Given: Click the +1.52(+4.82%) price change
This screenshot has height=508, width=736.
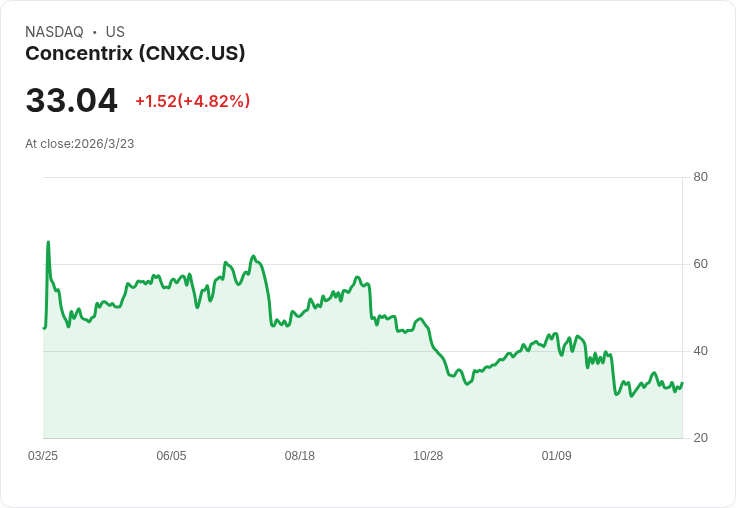Looking at the screenshot, I should 192,101.
